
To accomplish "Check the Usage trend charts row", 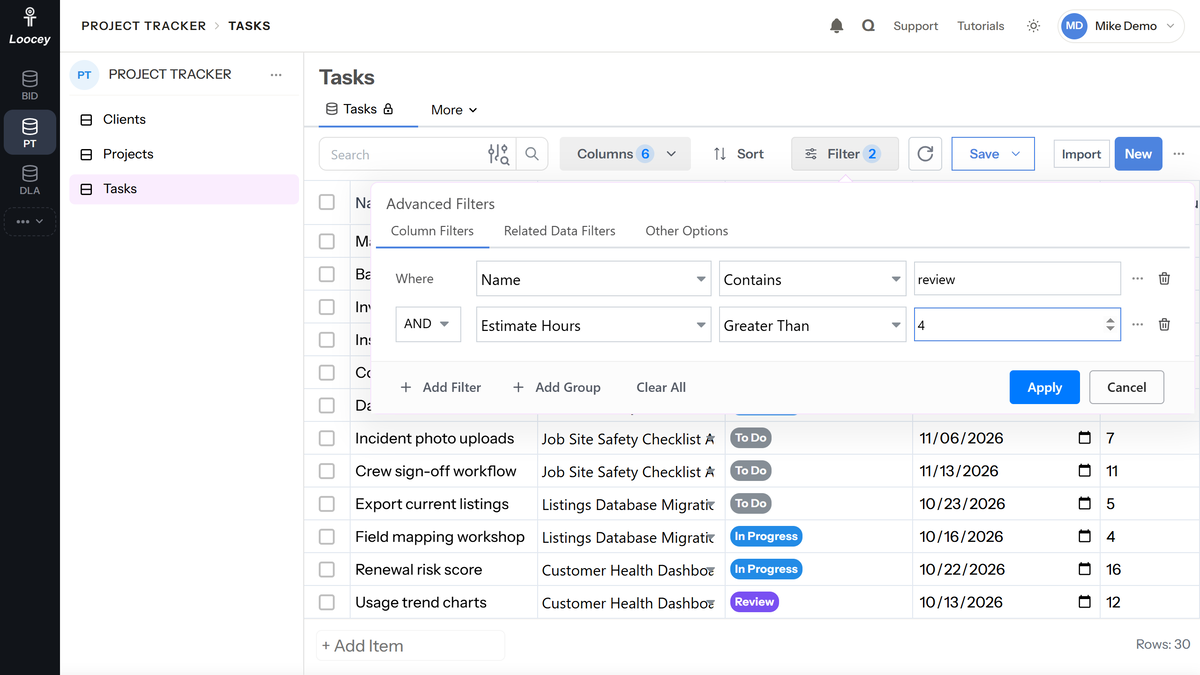I will (327, 602).
